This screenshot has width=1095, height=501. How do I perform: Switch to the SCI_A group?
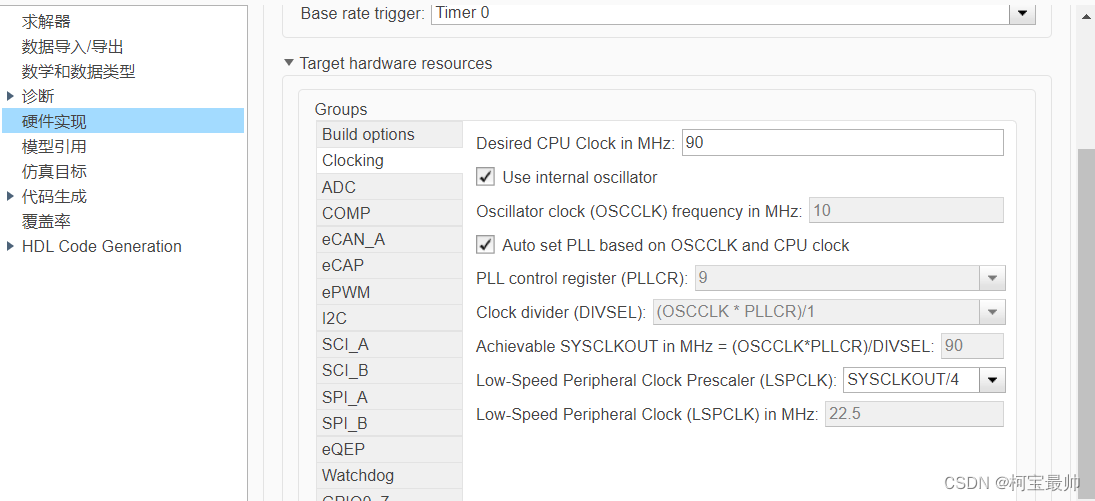345,344
